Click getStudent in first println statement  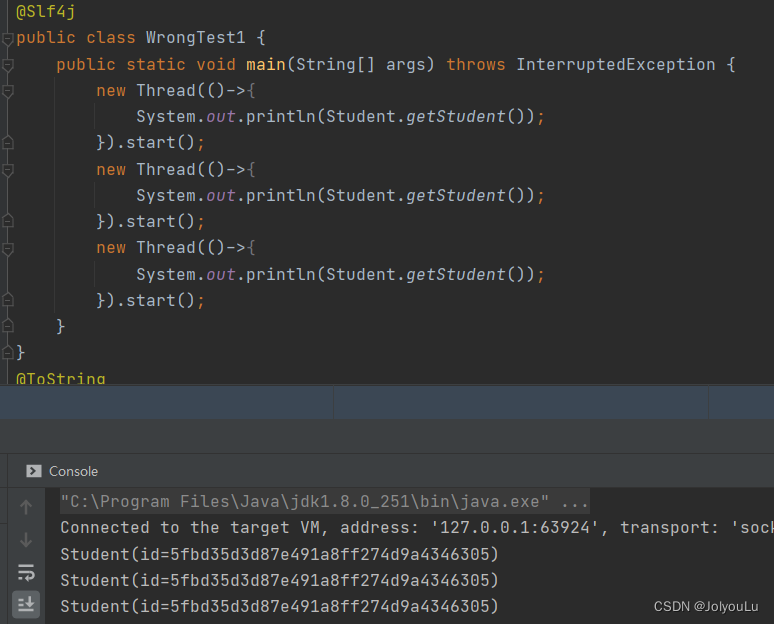[x=456, y=117]
